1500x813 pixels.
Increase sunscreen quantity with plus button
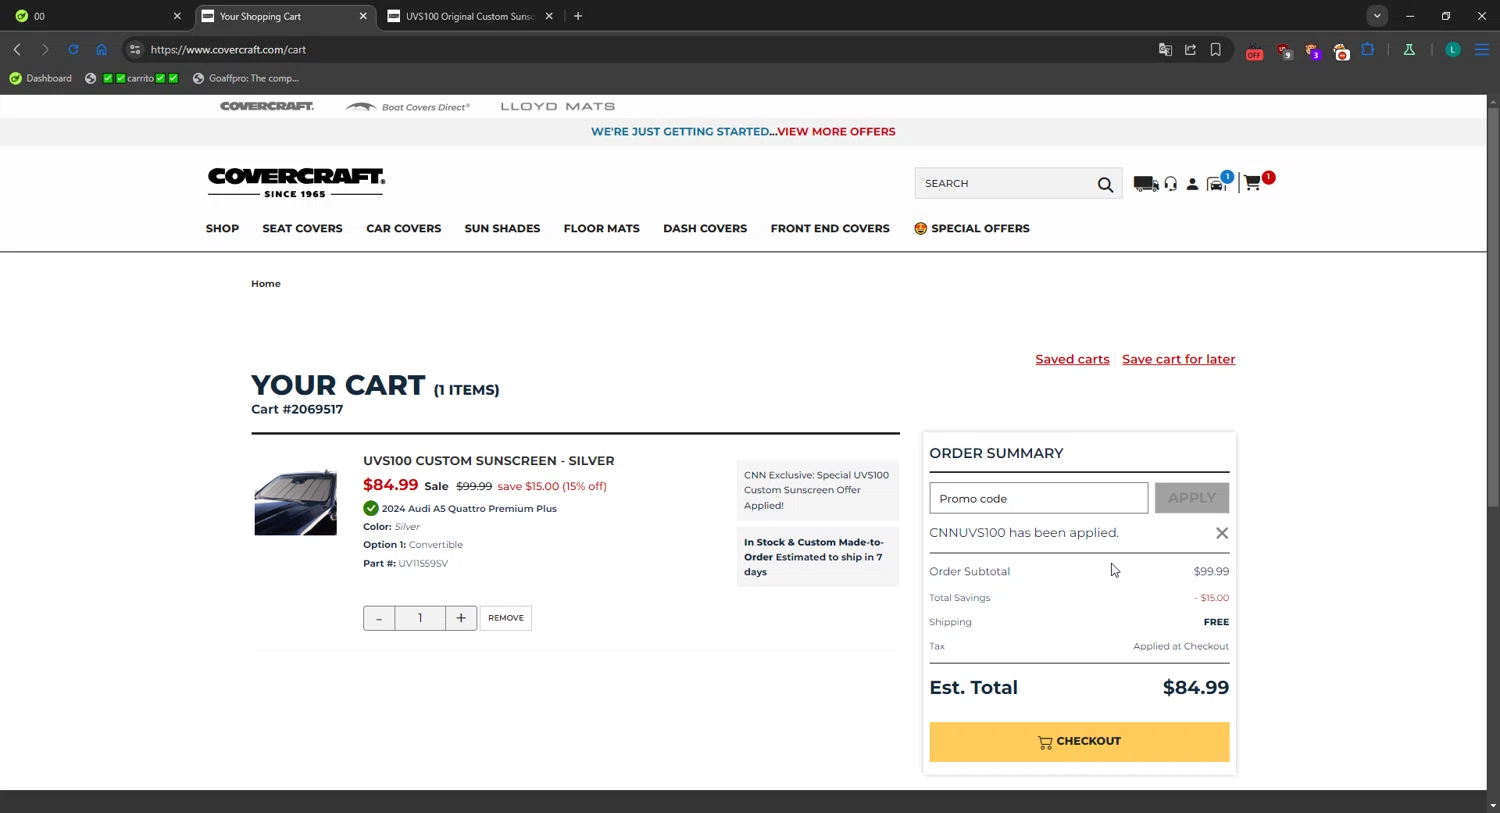tap(461, 618)
